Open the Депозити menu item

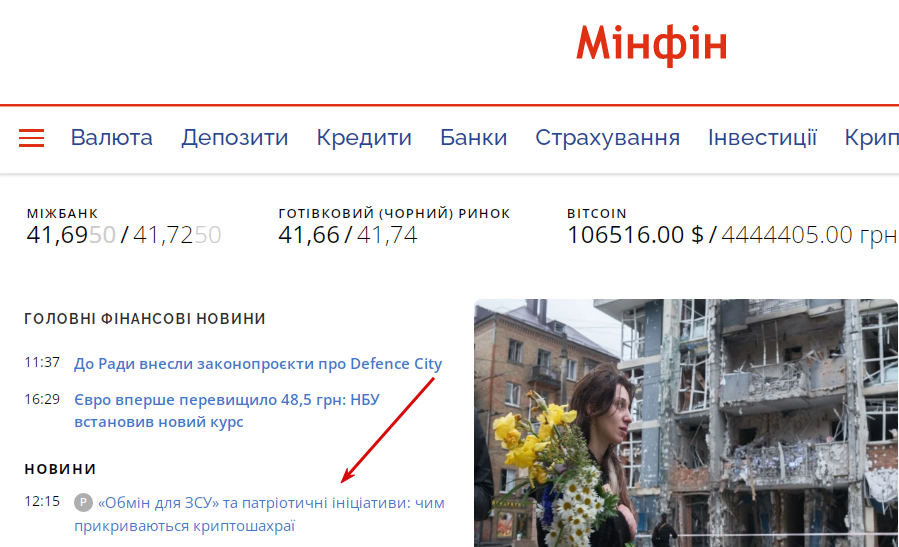(x=234, y=138)
